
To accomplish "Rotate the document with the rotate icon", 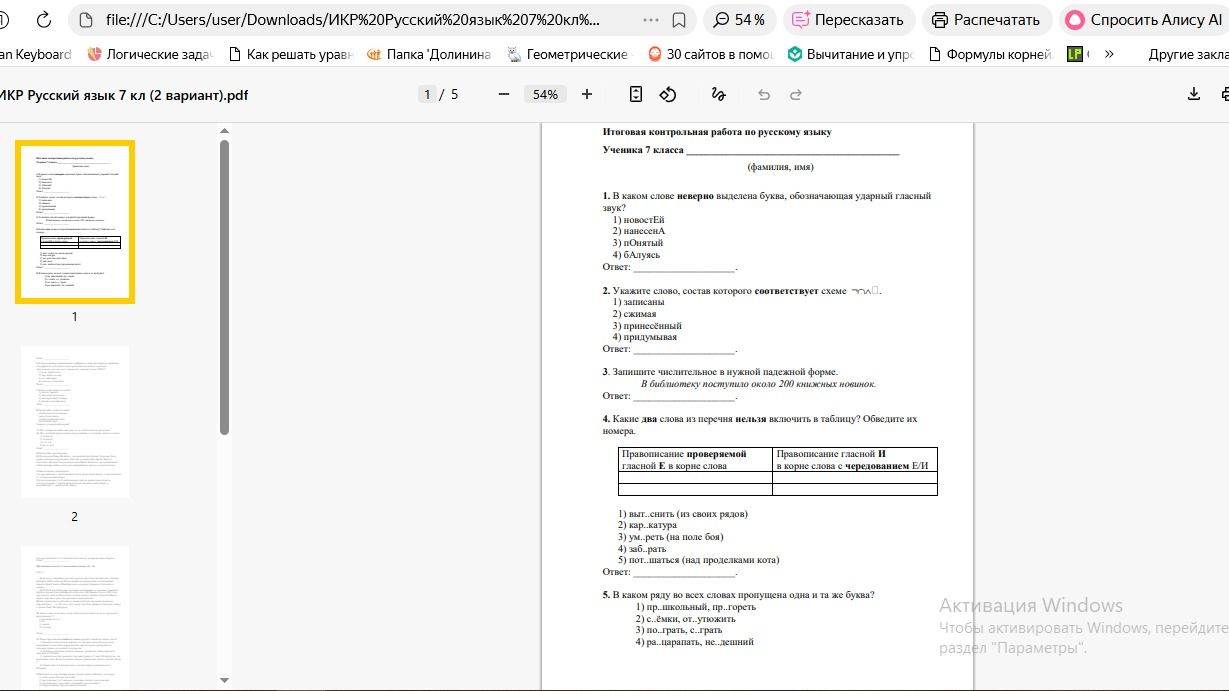I will pyautogui.click(x=668, y=94).
